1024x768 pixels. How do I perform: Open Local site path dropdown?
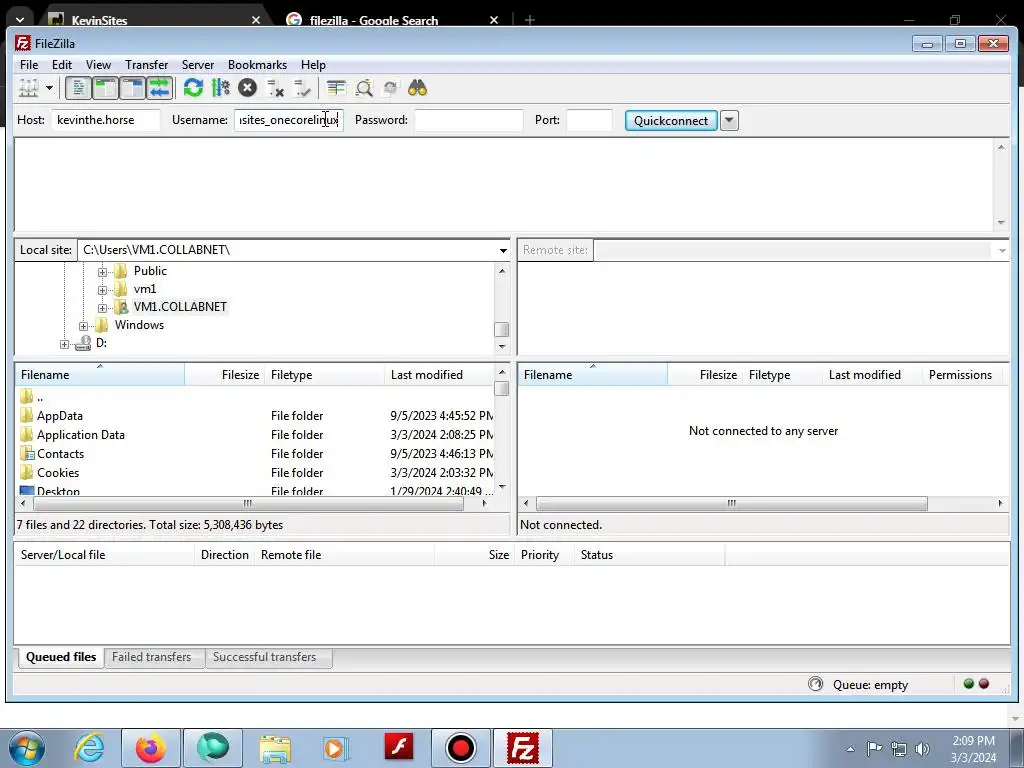[503, 250]
